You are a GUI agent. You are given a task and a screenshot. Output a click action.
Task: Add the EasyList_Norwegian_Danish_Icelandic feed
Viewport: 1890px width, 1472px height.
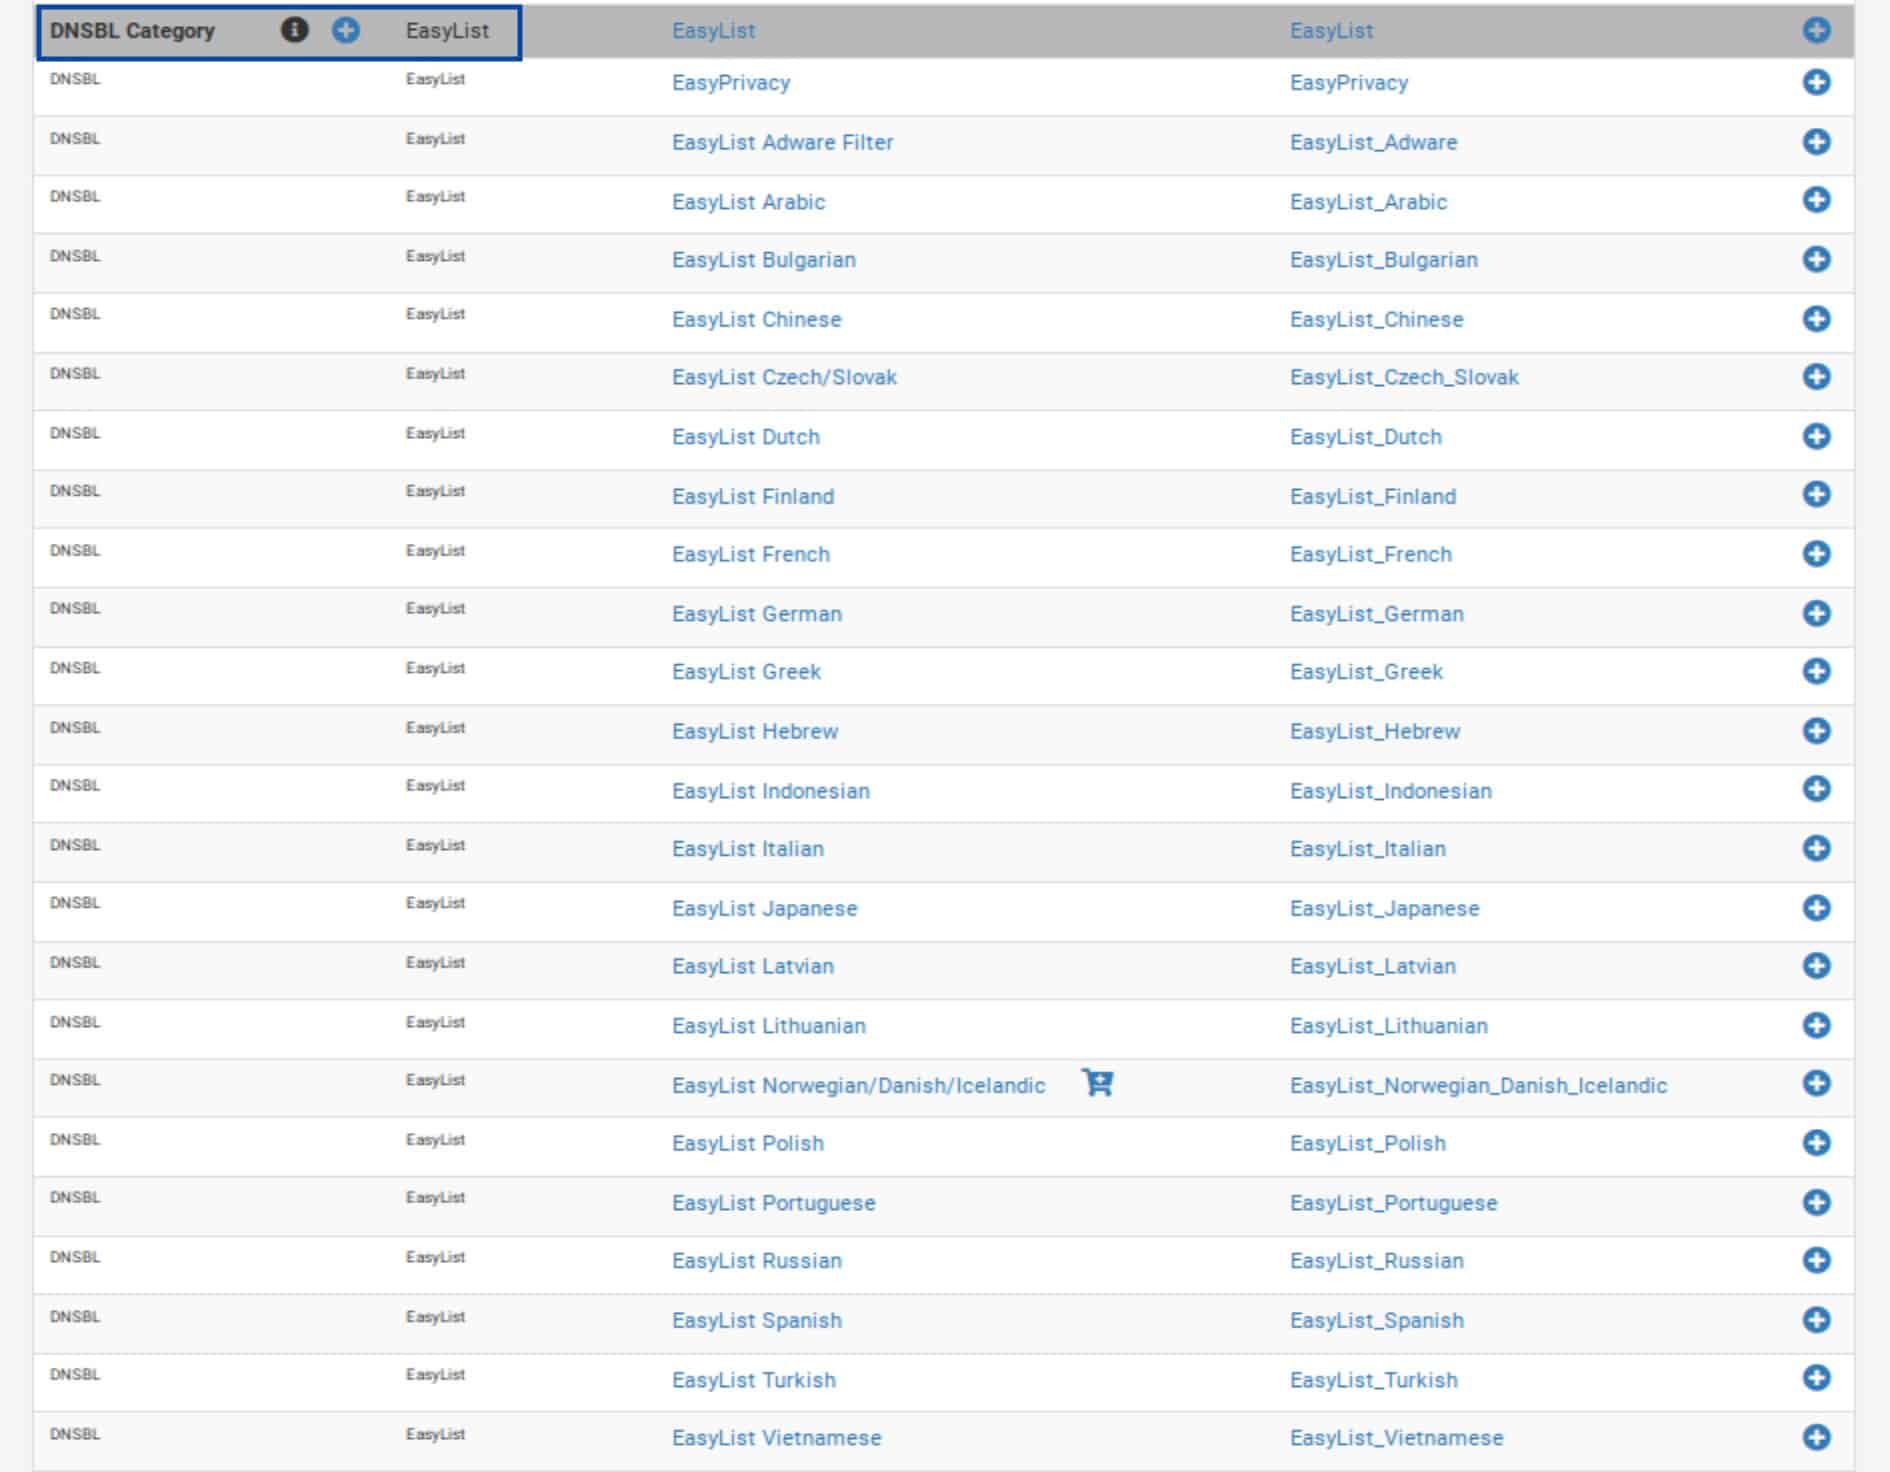[x=1816, y=1083]
